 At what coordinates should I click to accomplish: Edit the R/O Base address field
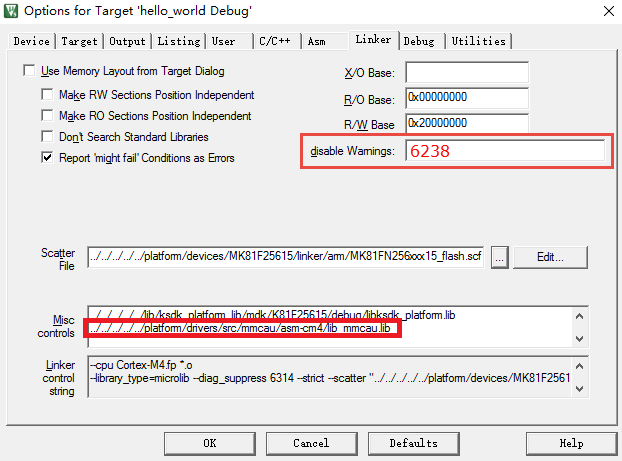pyautogui.click(x=467, y=98)
